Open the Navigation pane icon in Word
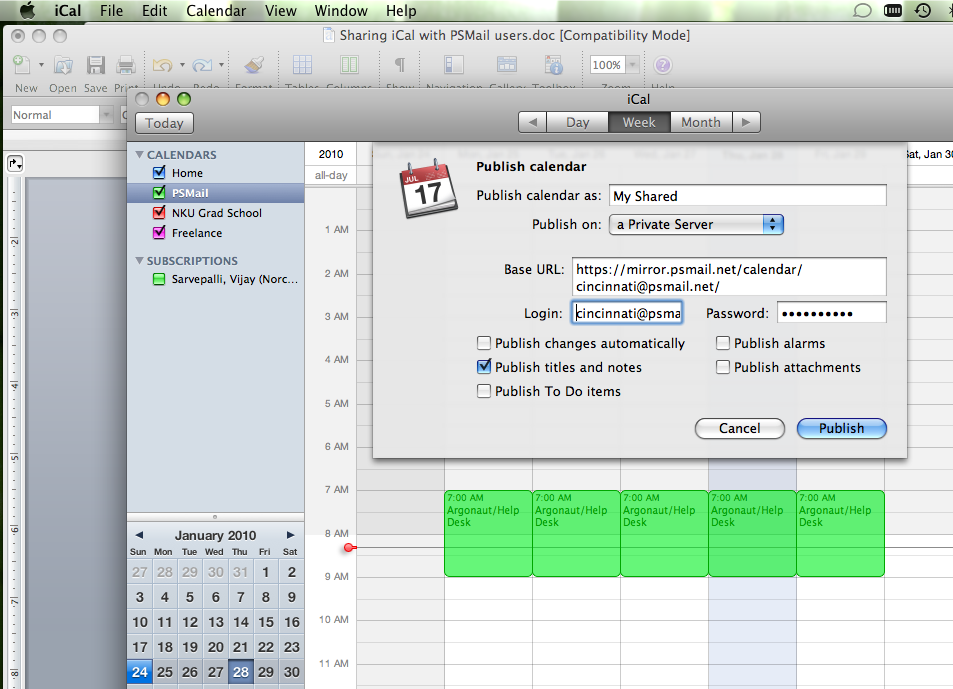953x689 pixels. 454,64
